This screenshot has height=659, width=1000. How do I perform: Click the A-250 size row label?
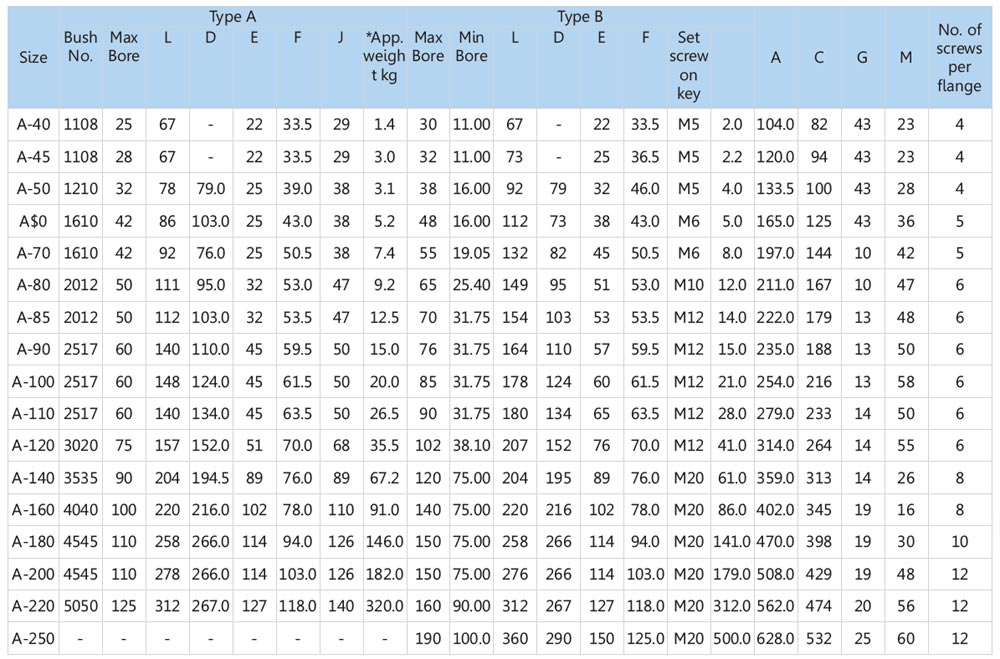point(33,638)
